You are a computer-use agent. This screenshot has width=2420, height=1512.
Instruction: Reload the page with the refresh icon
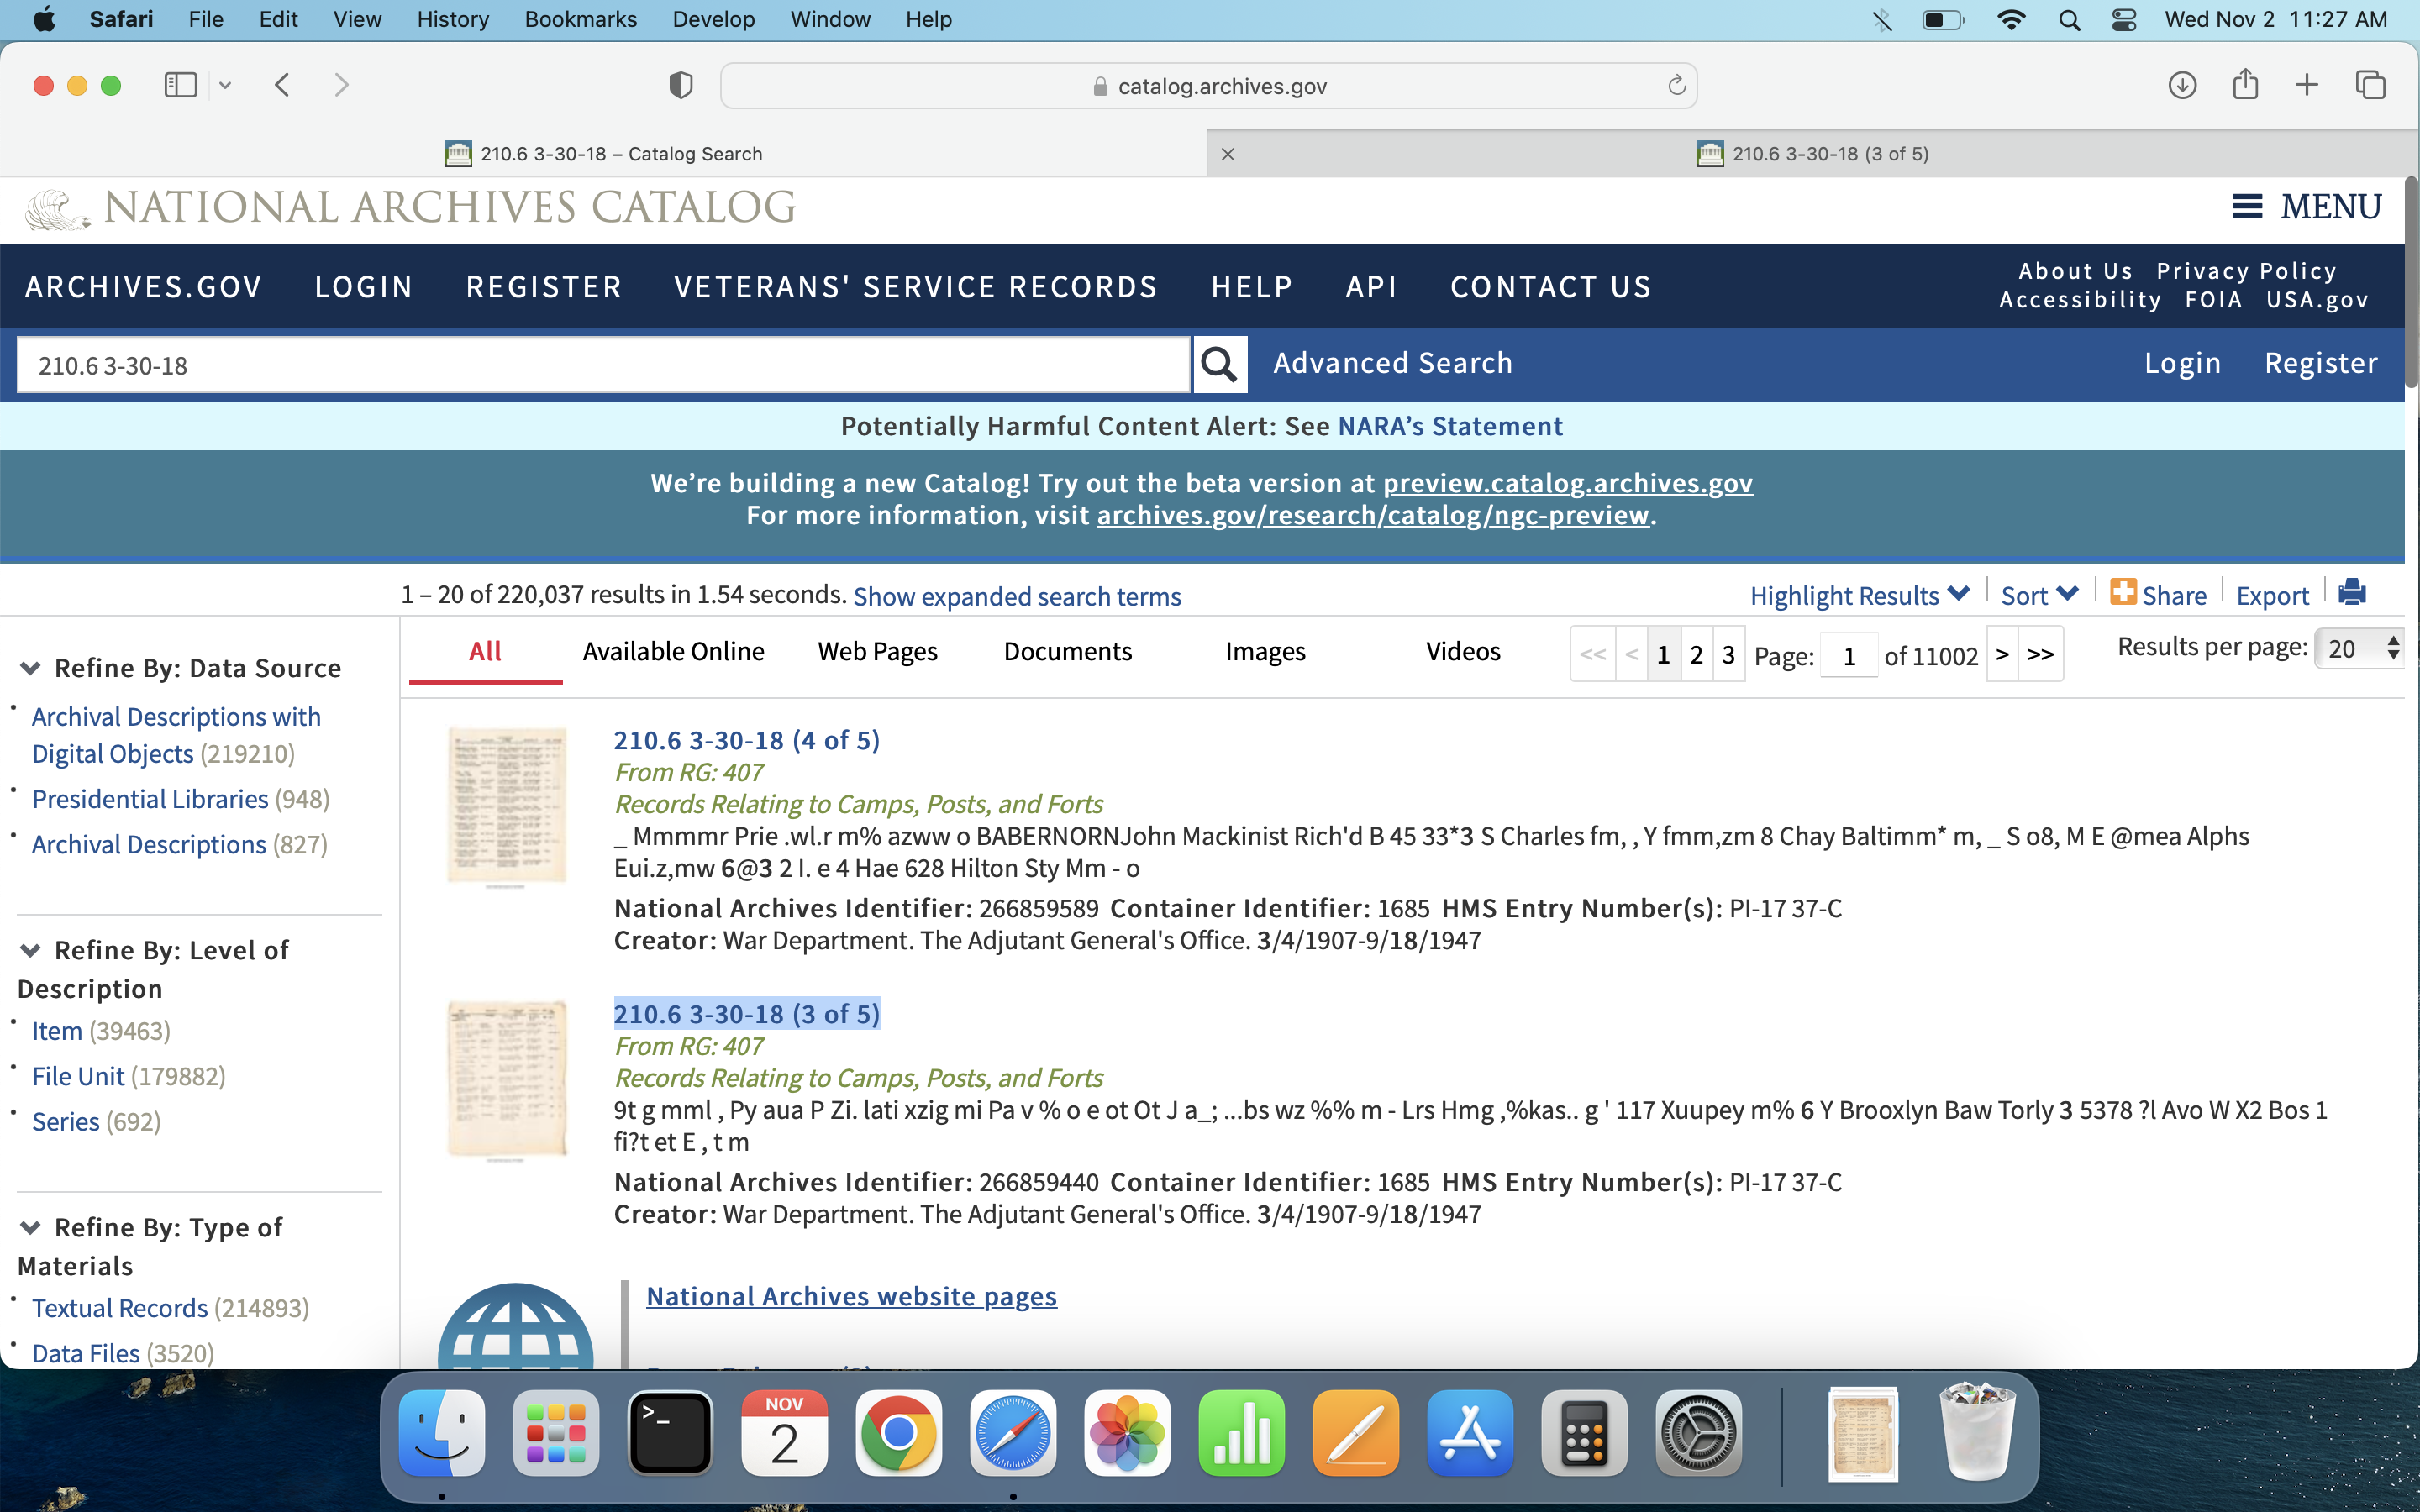[1677, 86]
